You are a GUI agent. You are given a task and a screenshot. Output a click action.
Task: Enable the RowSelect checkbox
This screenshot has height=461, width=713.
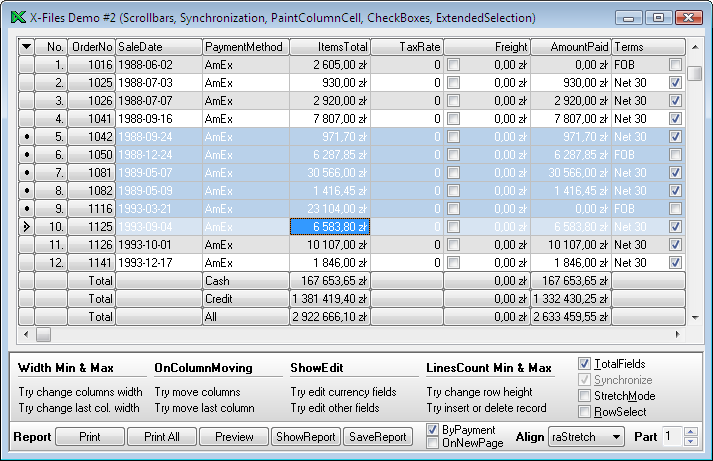585,412
